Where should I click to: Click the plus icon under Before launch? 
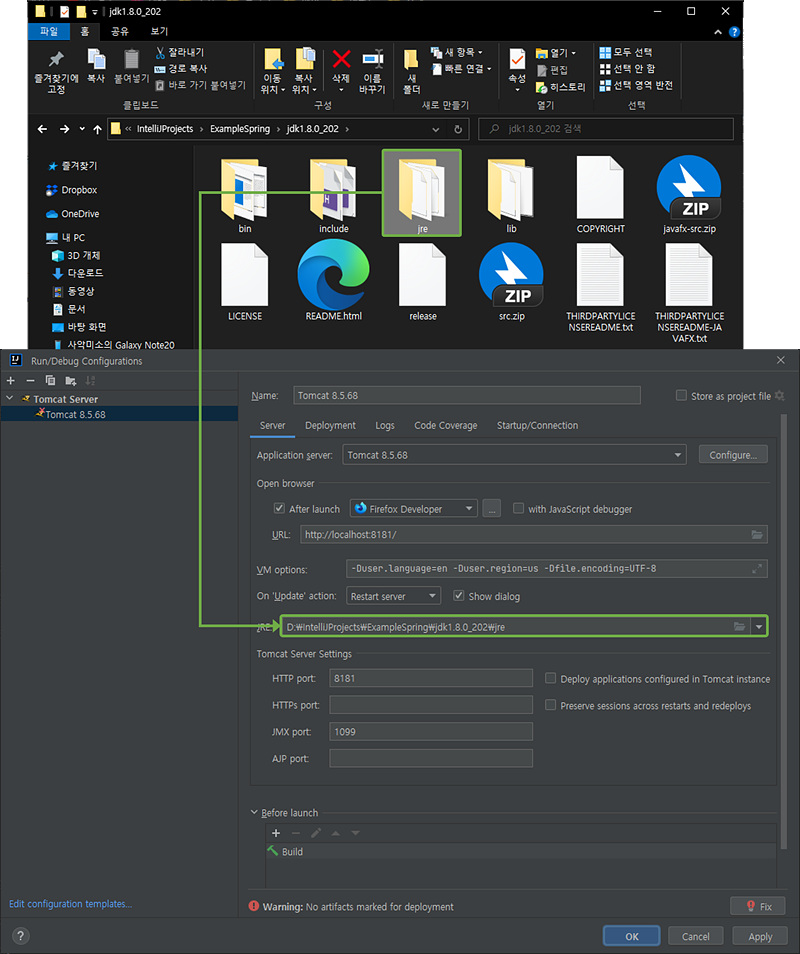click(276, 833)
